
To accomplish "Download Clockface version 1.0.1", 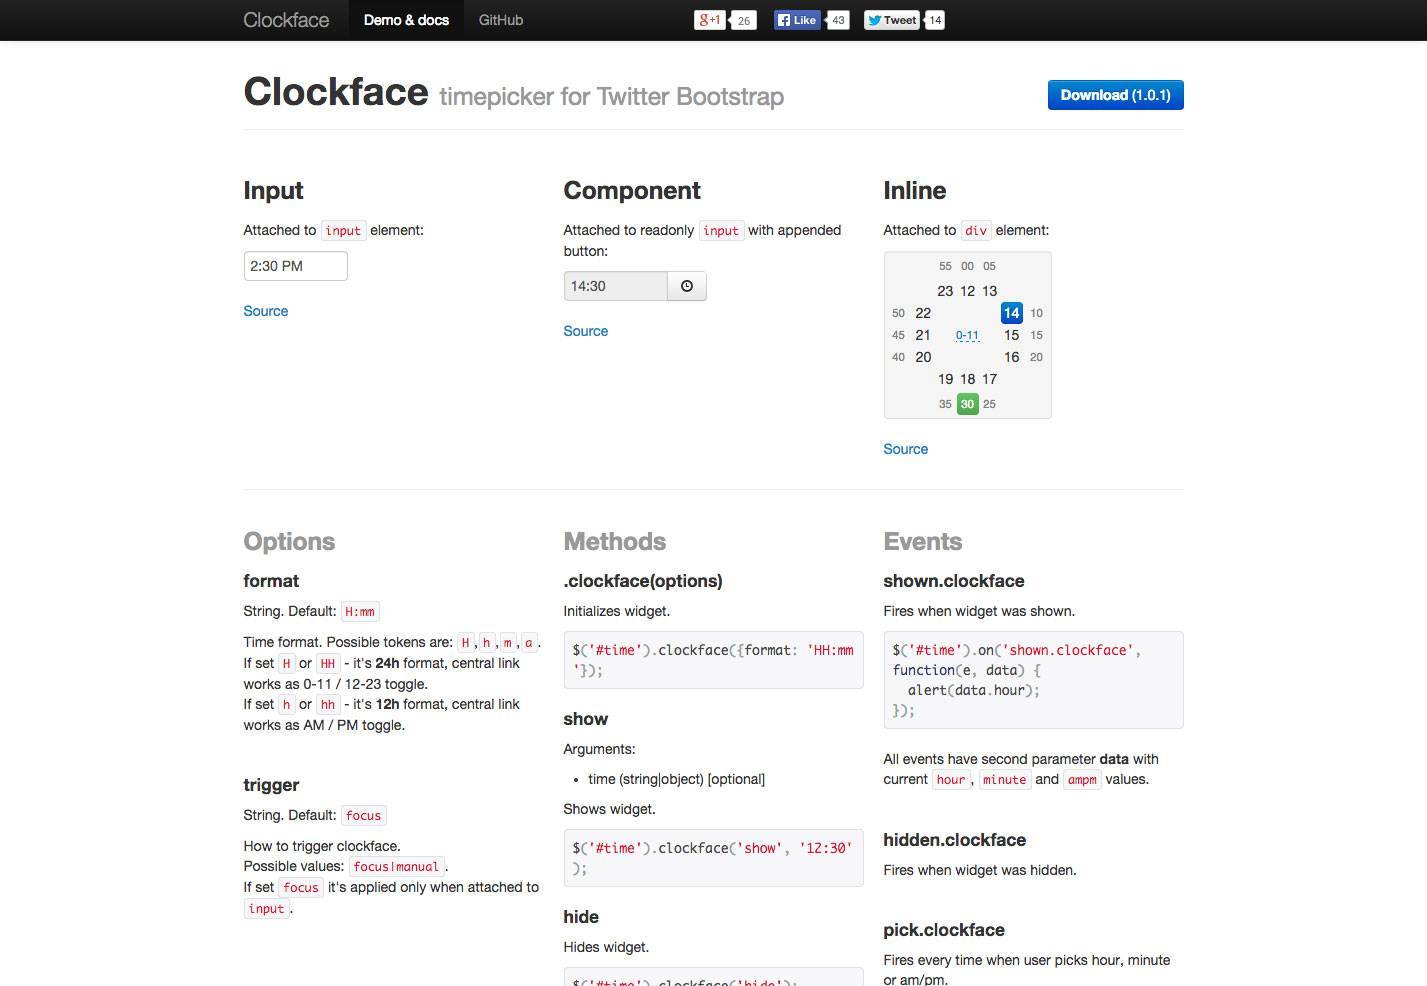I will point(1115,95).
